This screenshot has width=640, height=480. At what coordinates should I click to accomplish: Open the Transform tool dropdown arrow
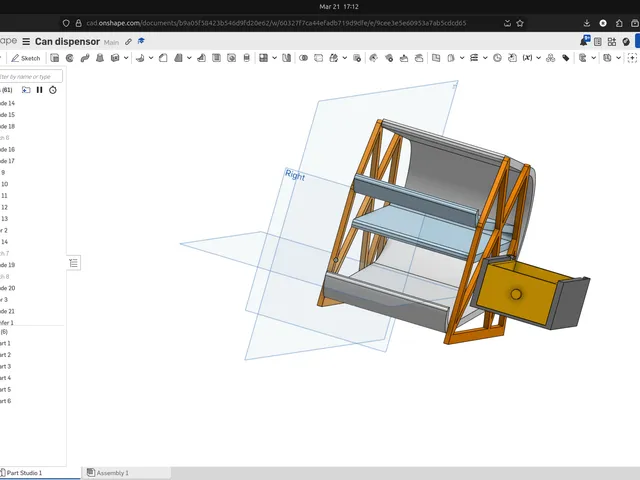point(344,58)
